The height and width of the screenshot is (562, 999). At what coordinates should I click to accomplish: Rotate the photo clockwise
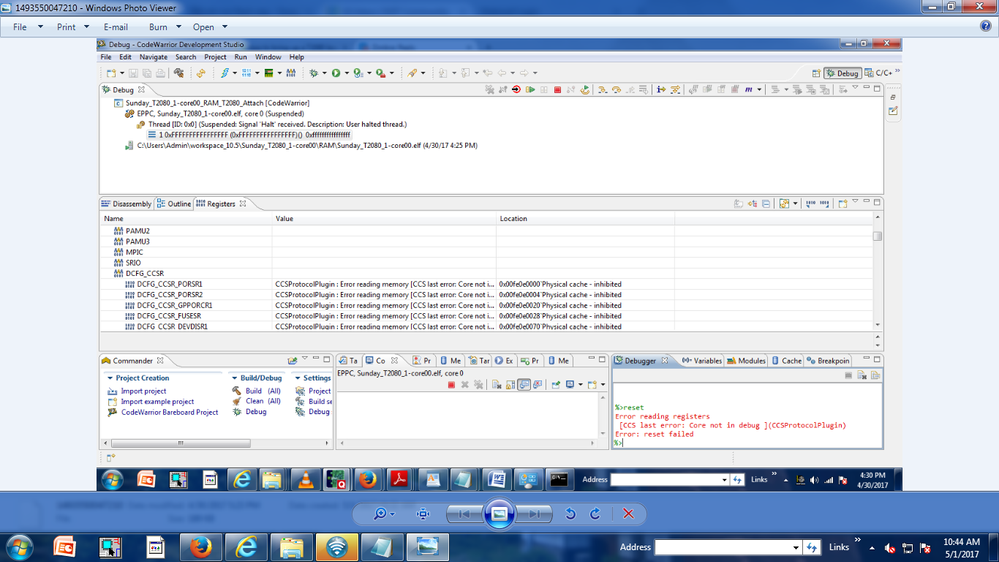coord(595,514)
